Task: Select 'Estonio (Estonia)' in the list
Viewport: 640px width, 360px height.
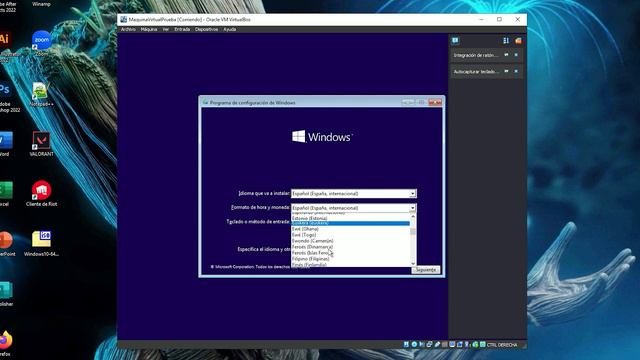Action: (x=350, y=218)
